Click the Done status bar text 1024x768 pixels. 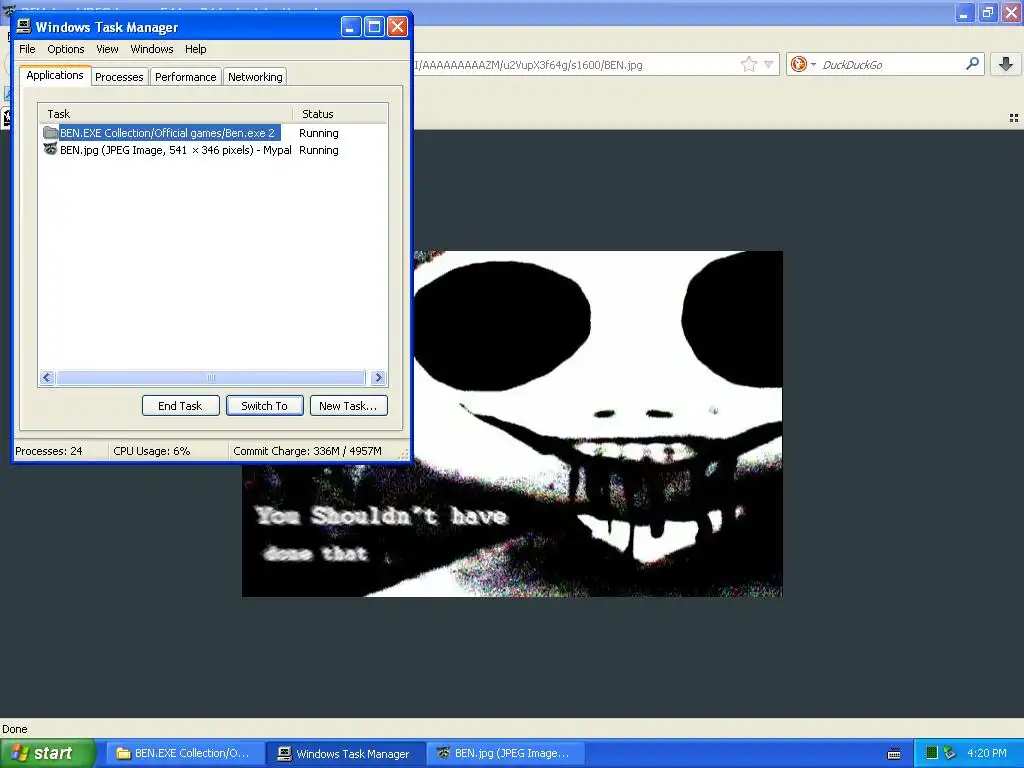(x=14, y=729)
